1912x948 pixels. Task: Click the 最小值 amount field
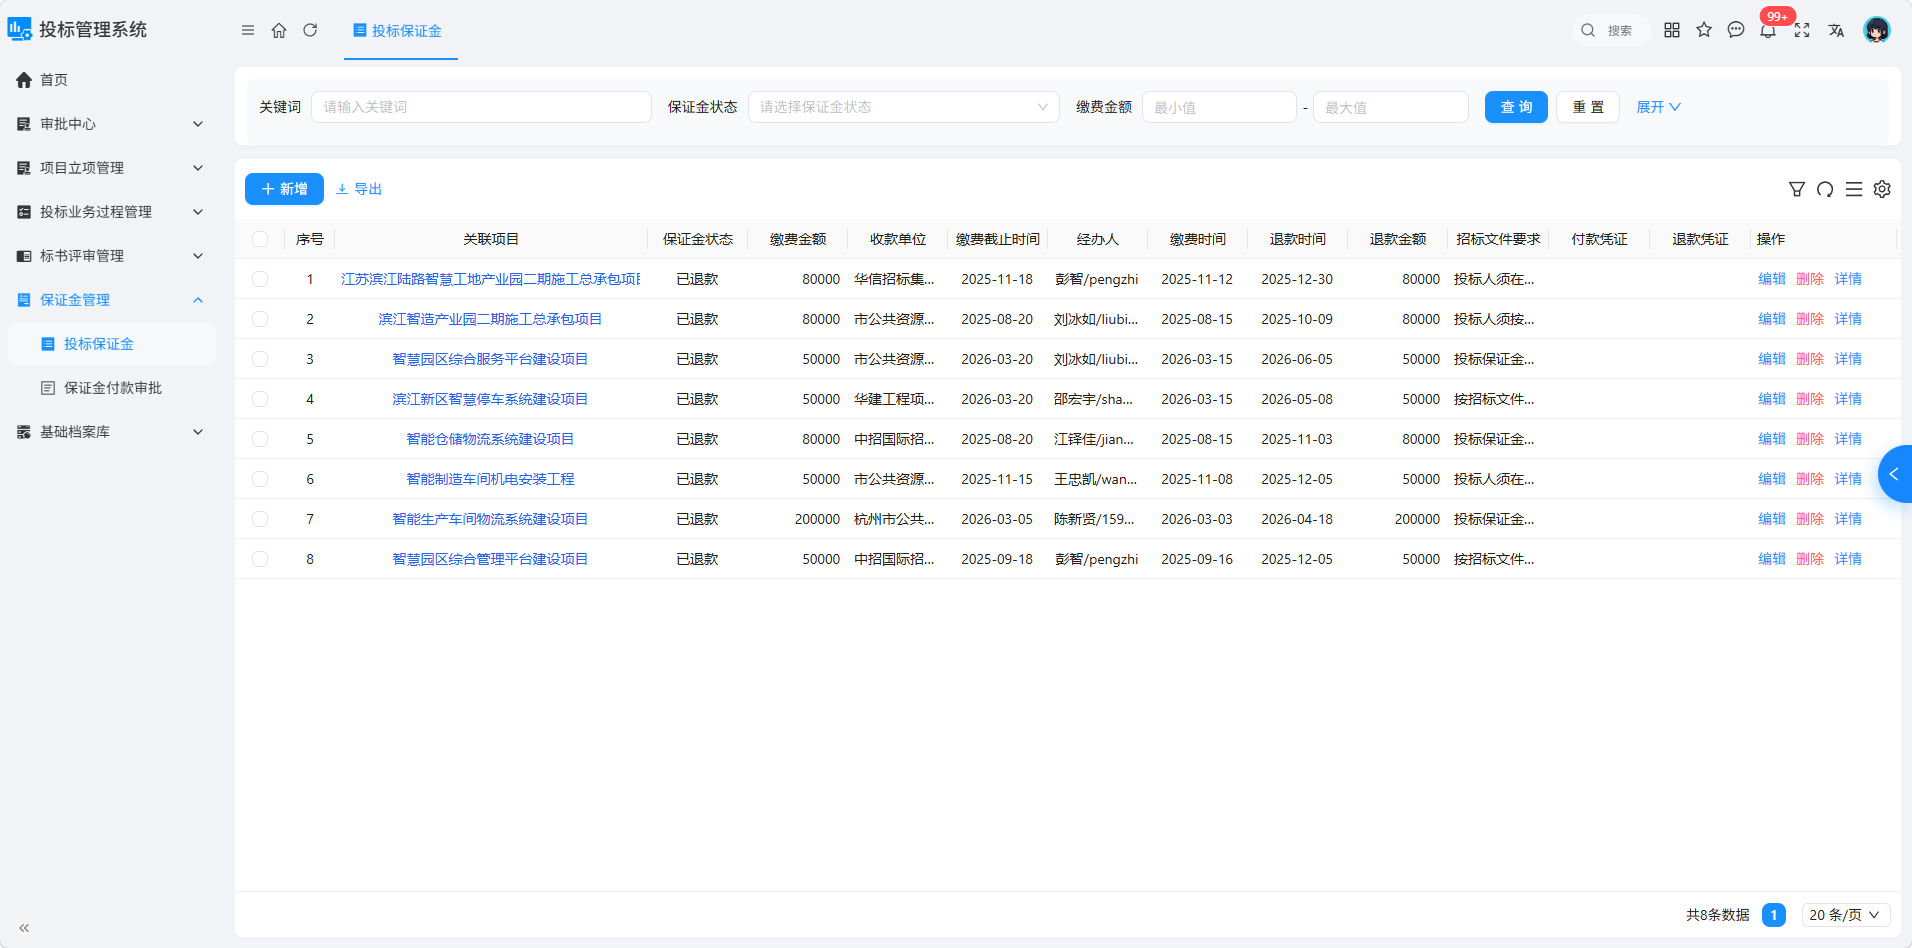point(1219,107)
